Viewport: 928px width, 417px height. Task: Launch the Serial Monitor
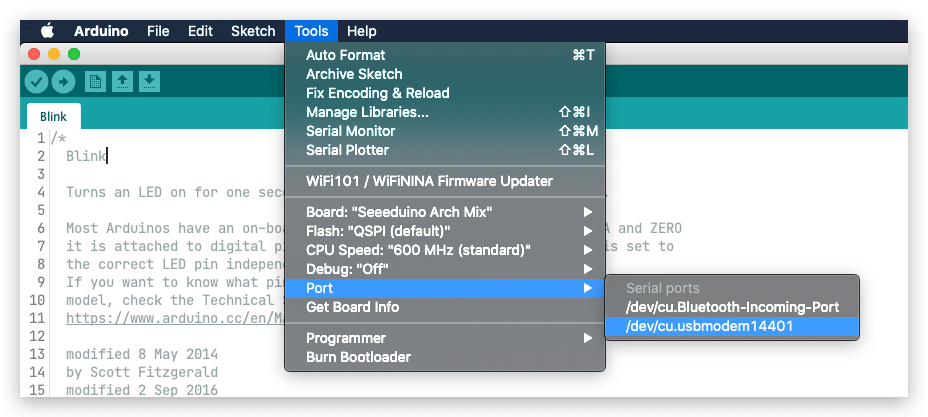click(x=445, y=131)
